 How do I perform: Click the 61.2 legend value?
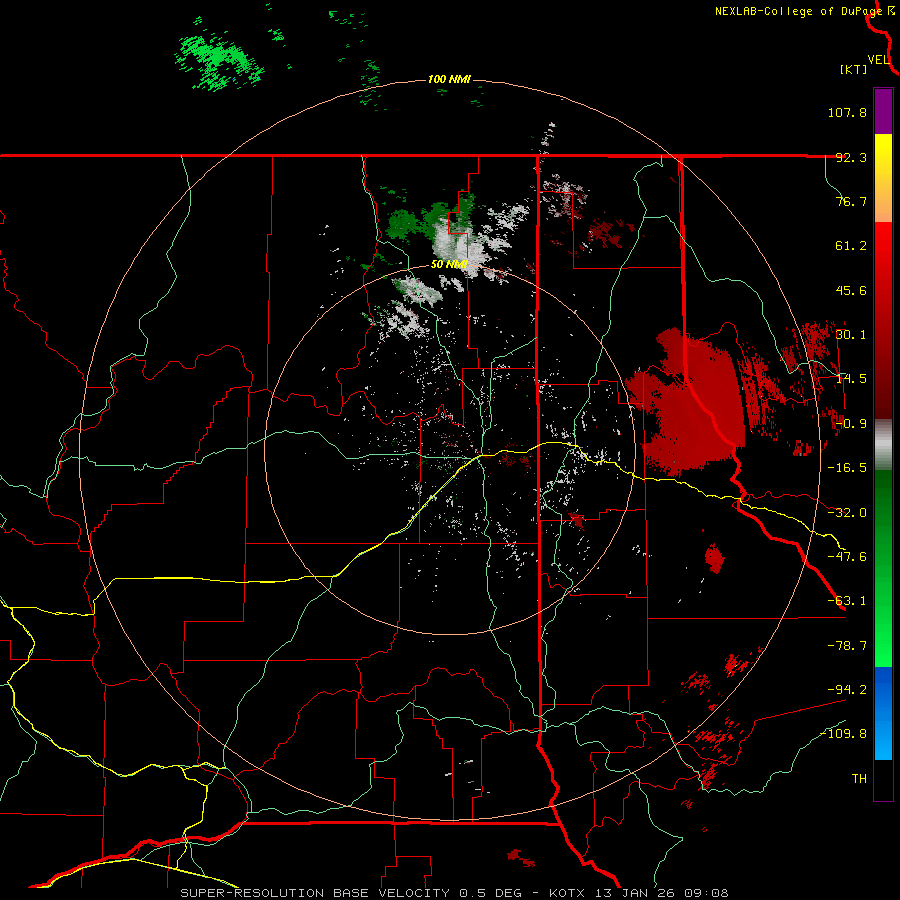851,246
